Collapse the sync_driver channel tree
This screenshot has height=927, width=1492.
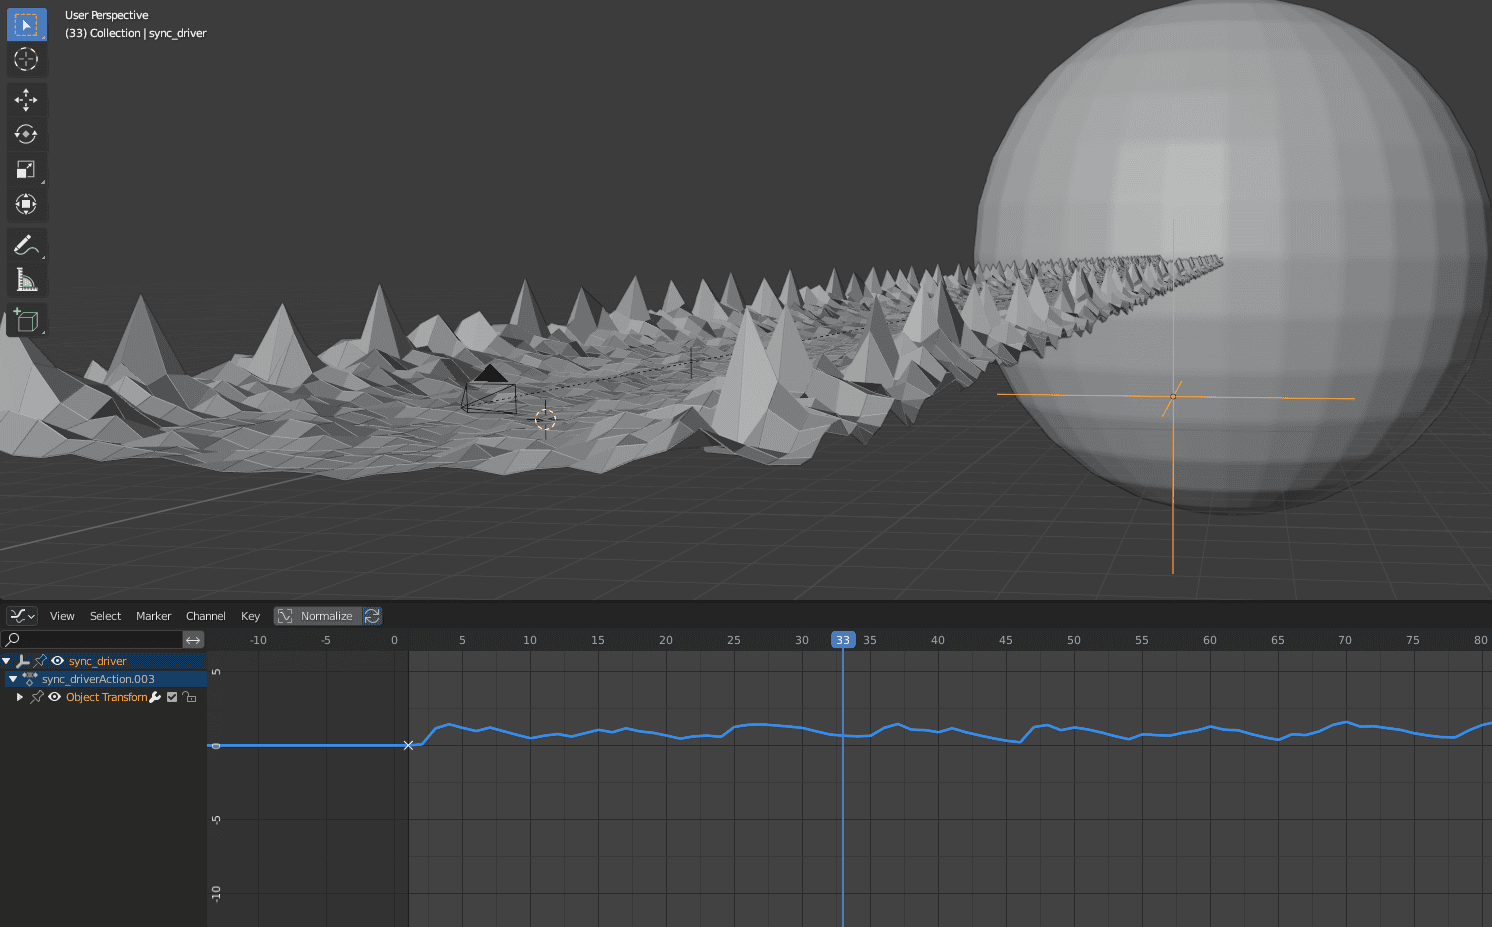point(7,661)
